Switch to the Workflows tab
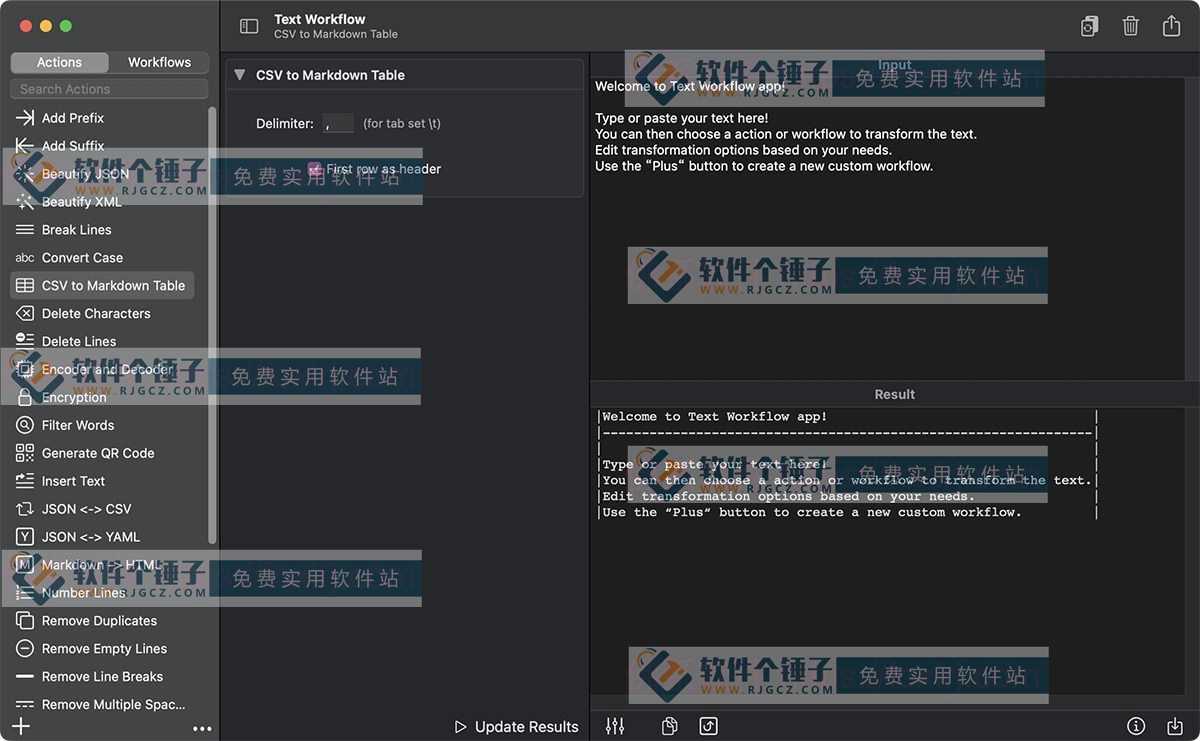This screenshot has width=1200, height=741. (159, 62)
